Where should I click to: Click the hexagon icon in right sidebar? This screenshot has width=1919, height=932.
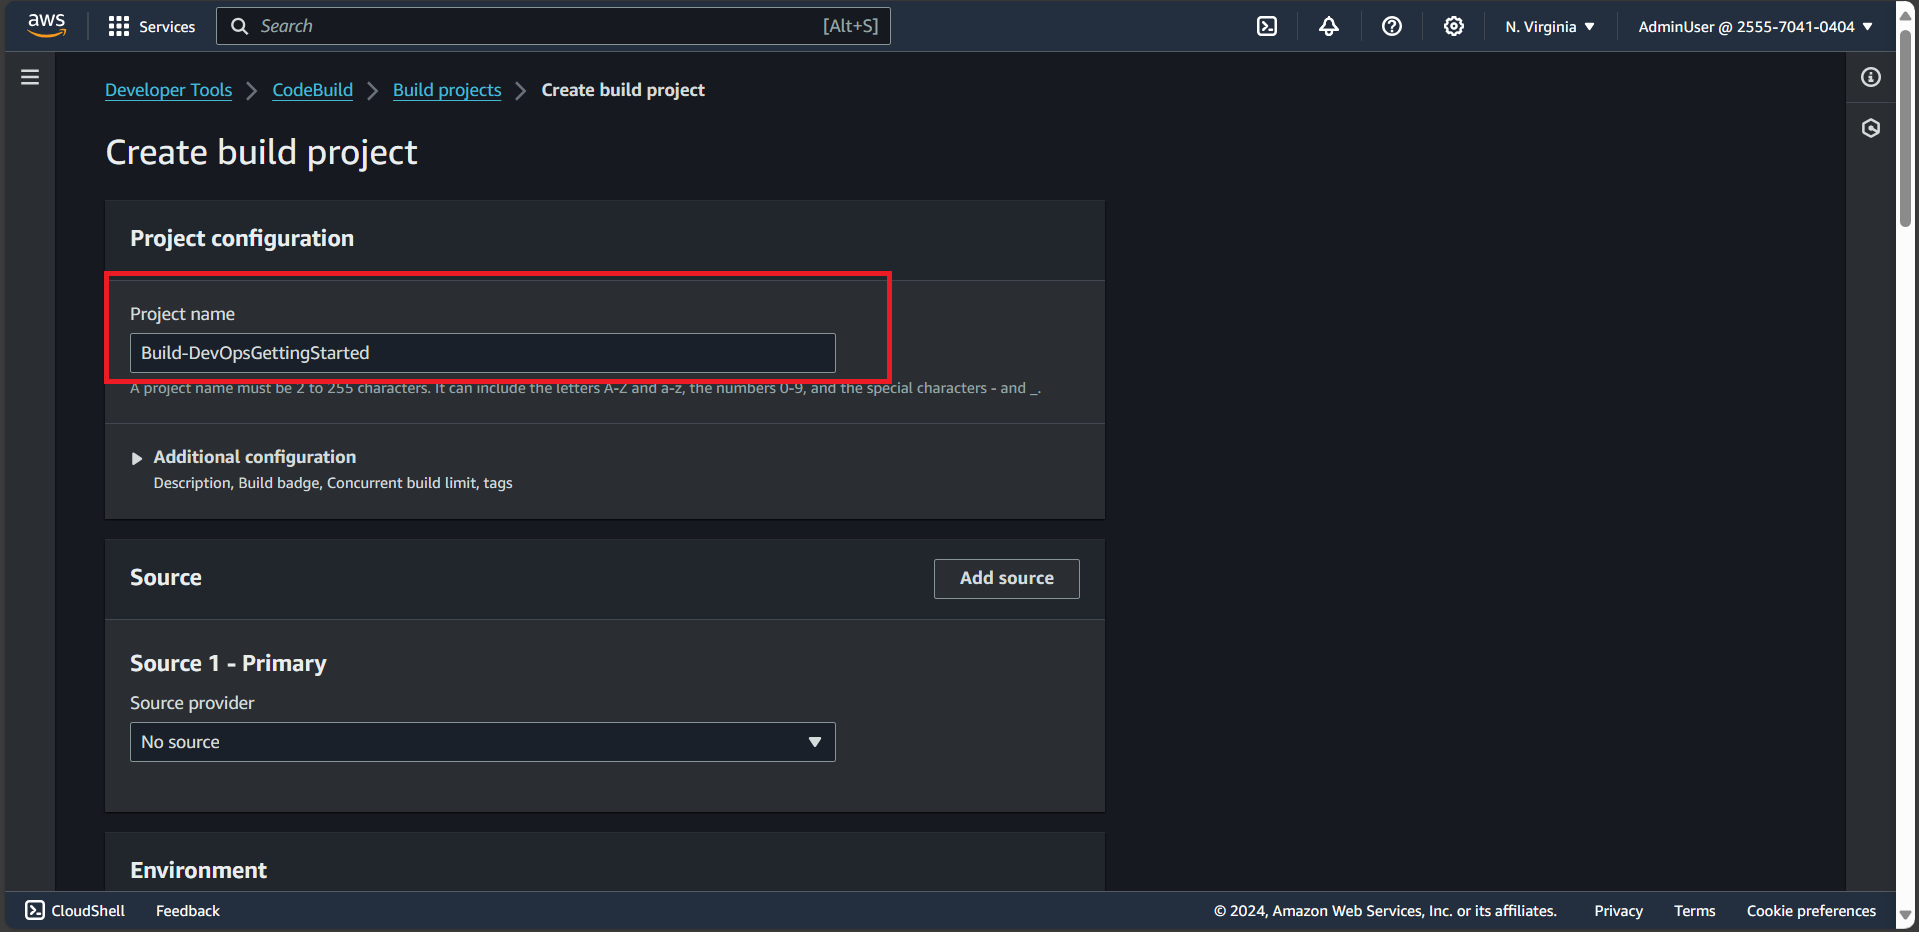[x=1871, y=128]
